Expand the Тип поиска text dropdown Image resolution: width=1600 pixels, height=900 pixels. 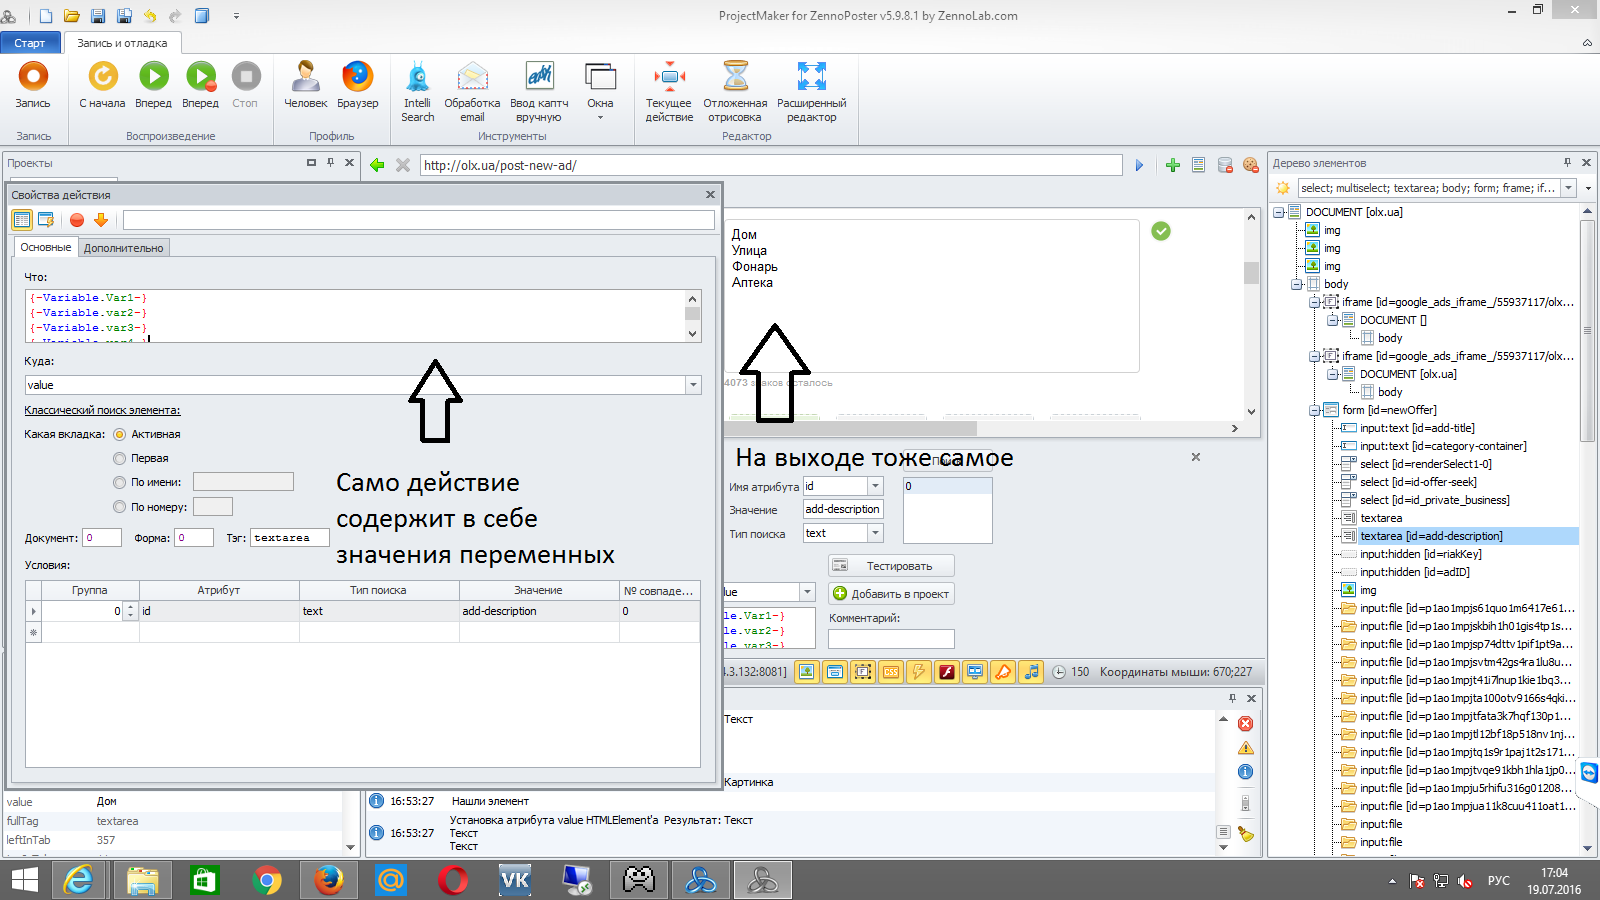tap(875, 534)
